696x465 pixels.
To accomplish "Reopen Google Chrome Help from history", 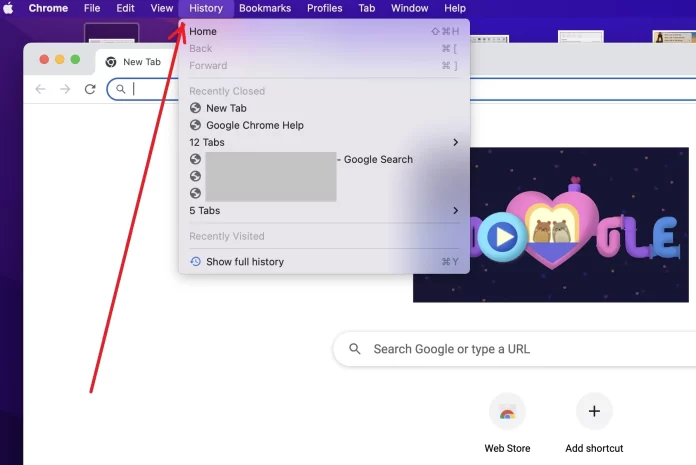I will 324,125.
